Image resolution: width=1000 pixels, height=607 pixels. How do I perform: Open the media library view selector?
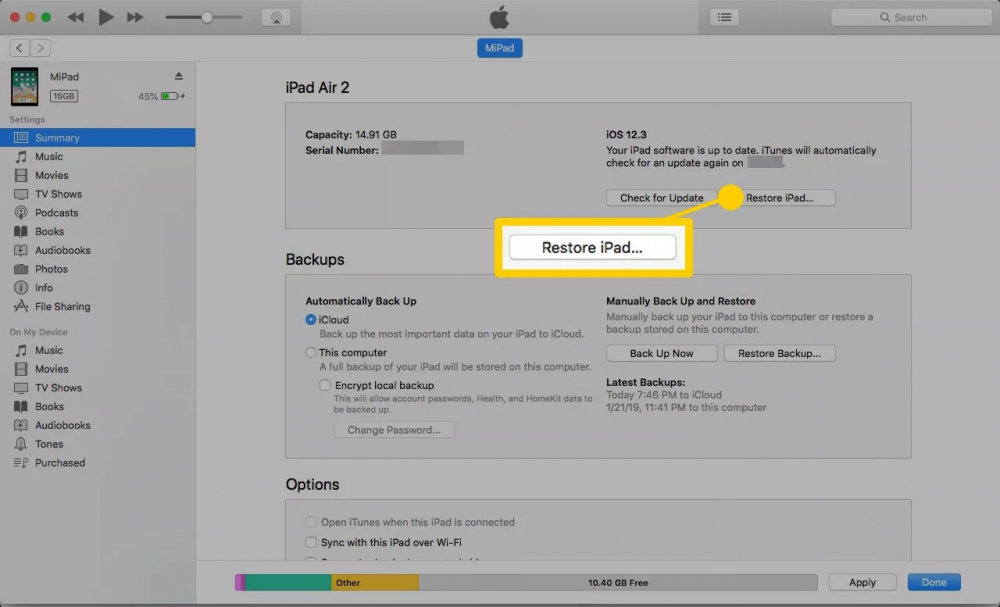pyautogui.click(x=724, y=16)
